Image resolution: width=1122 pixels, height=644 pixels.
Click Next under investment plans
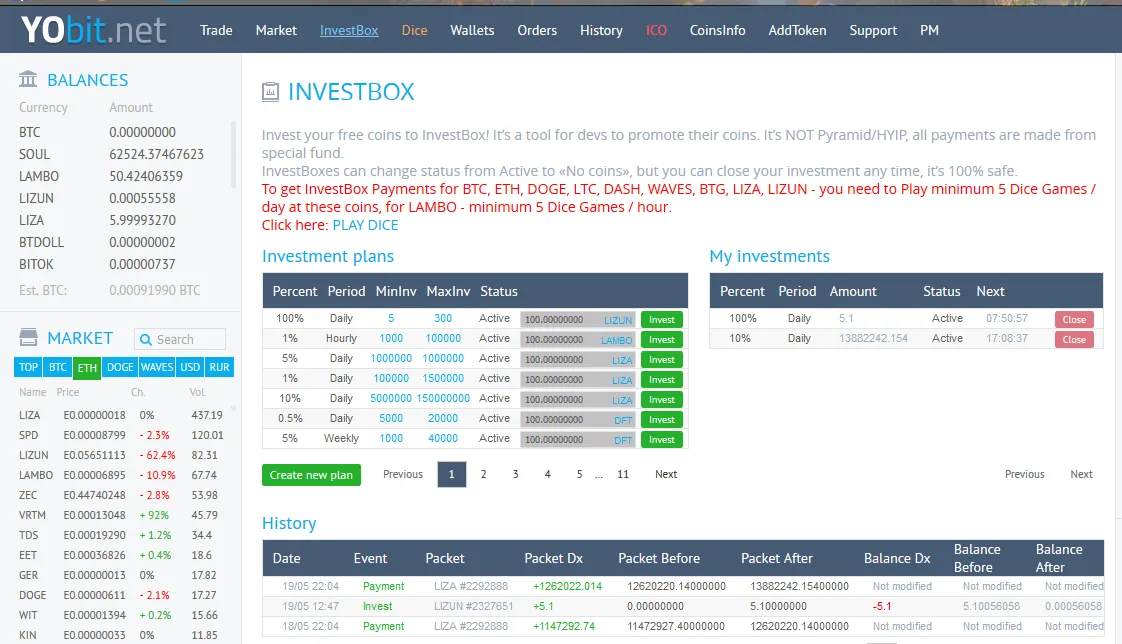[x=666, y=474]
